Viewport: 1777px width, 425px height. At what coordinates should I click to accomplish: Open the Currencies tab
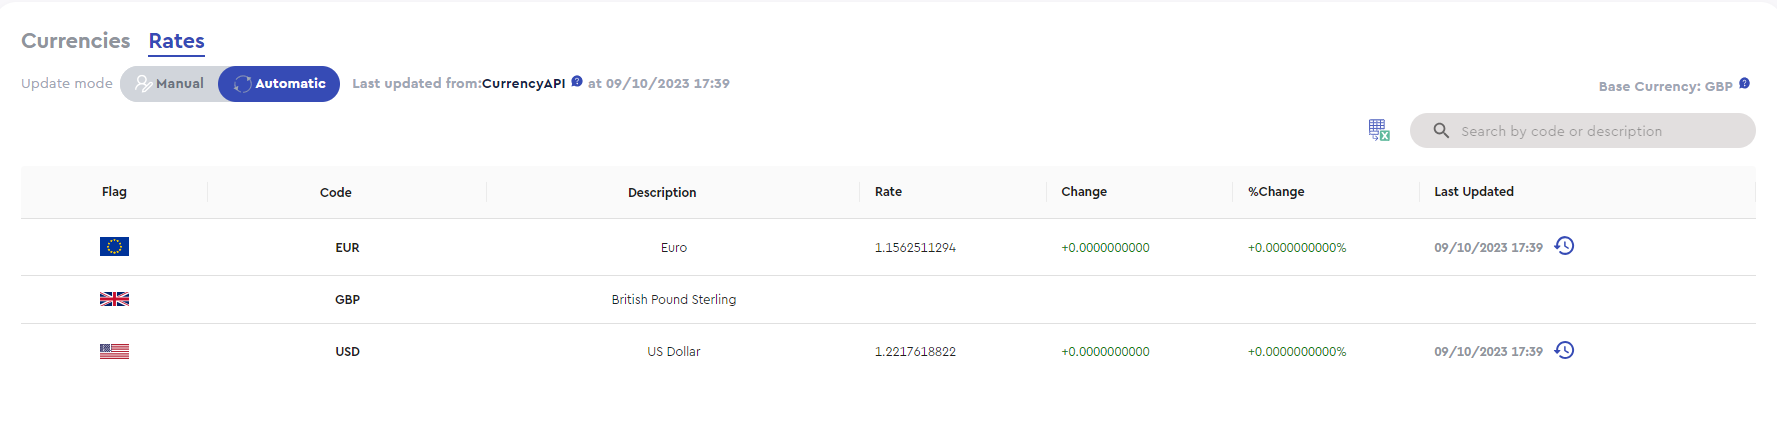pos(76,41)
